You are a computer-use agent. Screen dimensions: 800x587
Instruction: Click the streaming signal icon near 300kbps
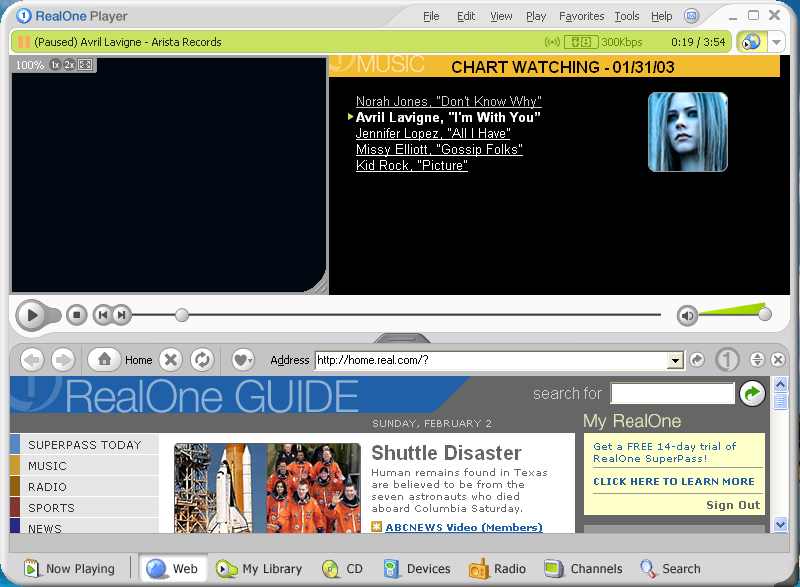point(552,42)
